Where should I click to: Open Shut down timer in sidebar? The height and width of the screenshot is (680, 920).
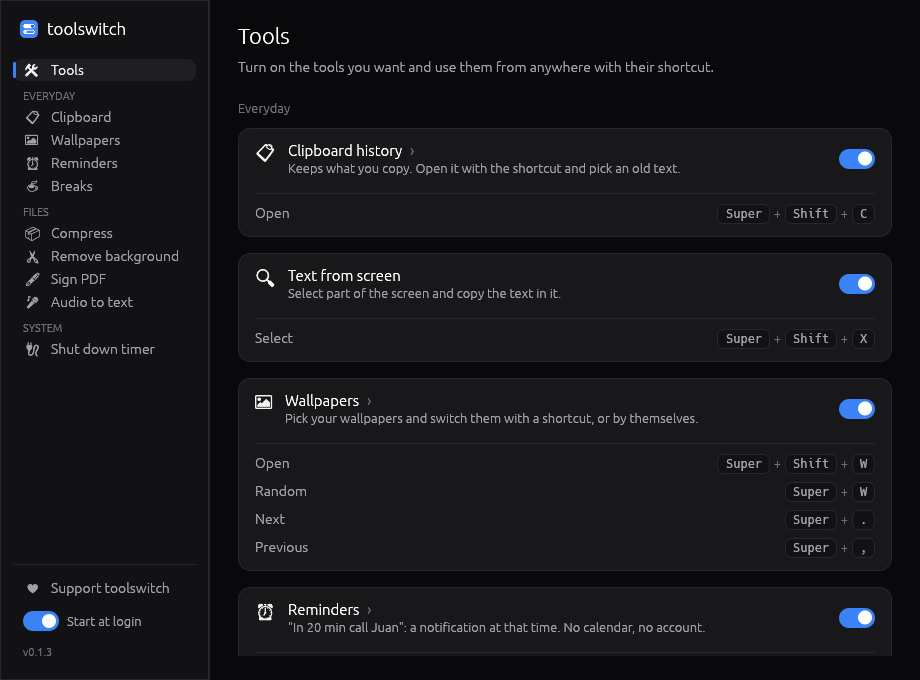click(x=104, y=349)
